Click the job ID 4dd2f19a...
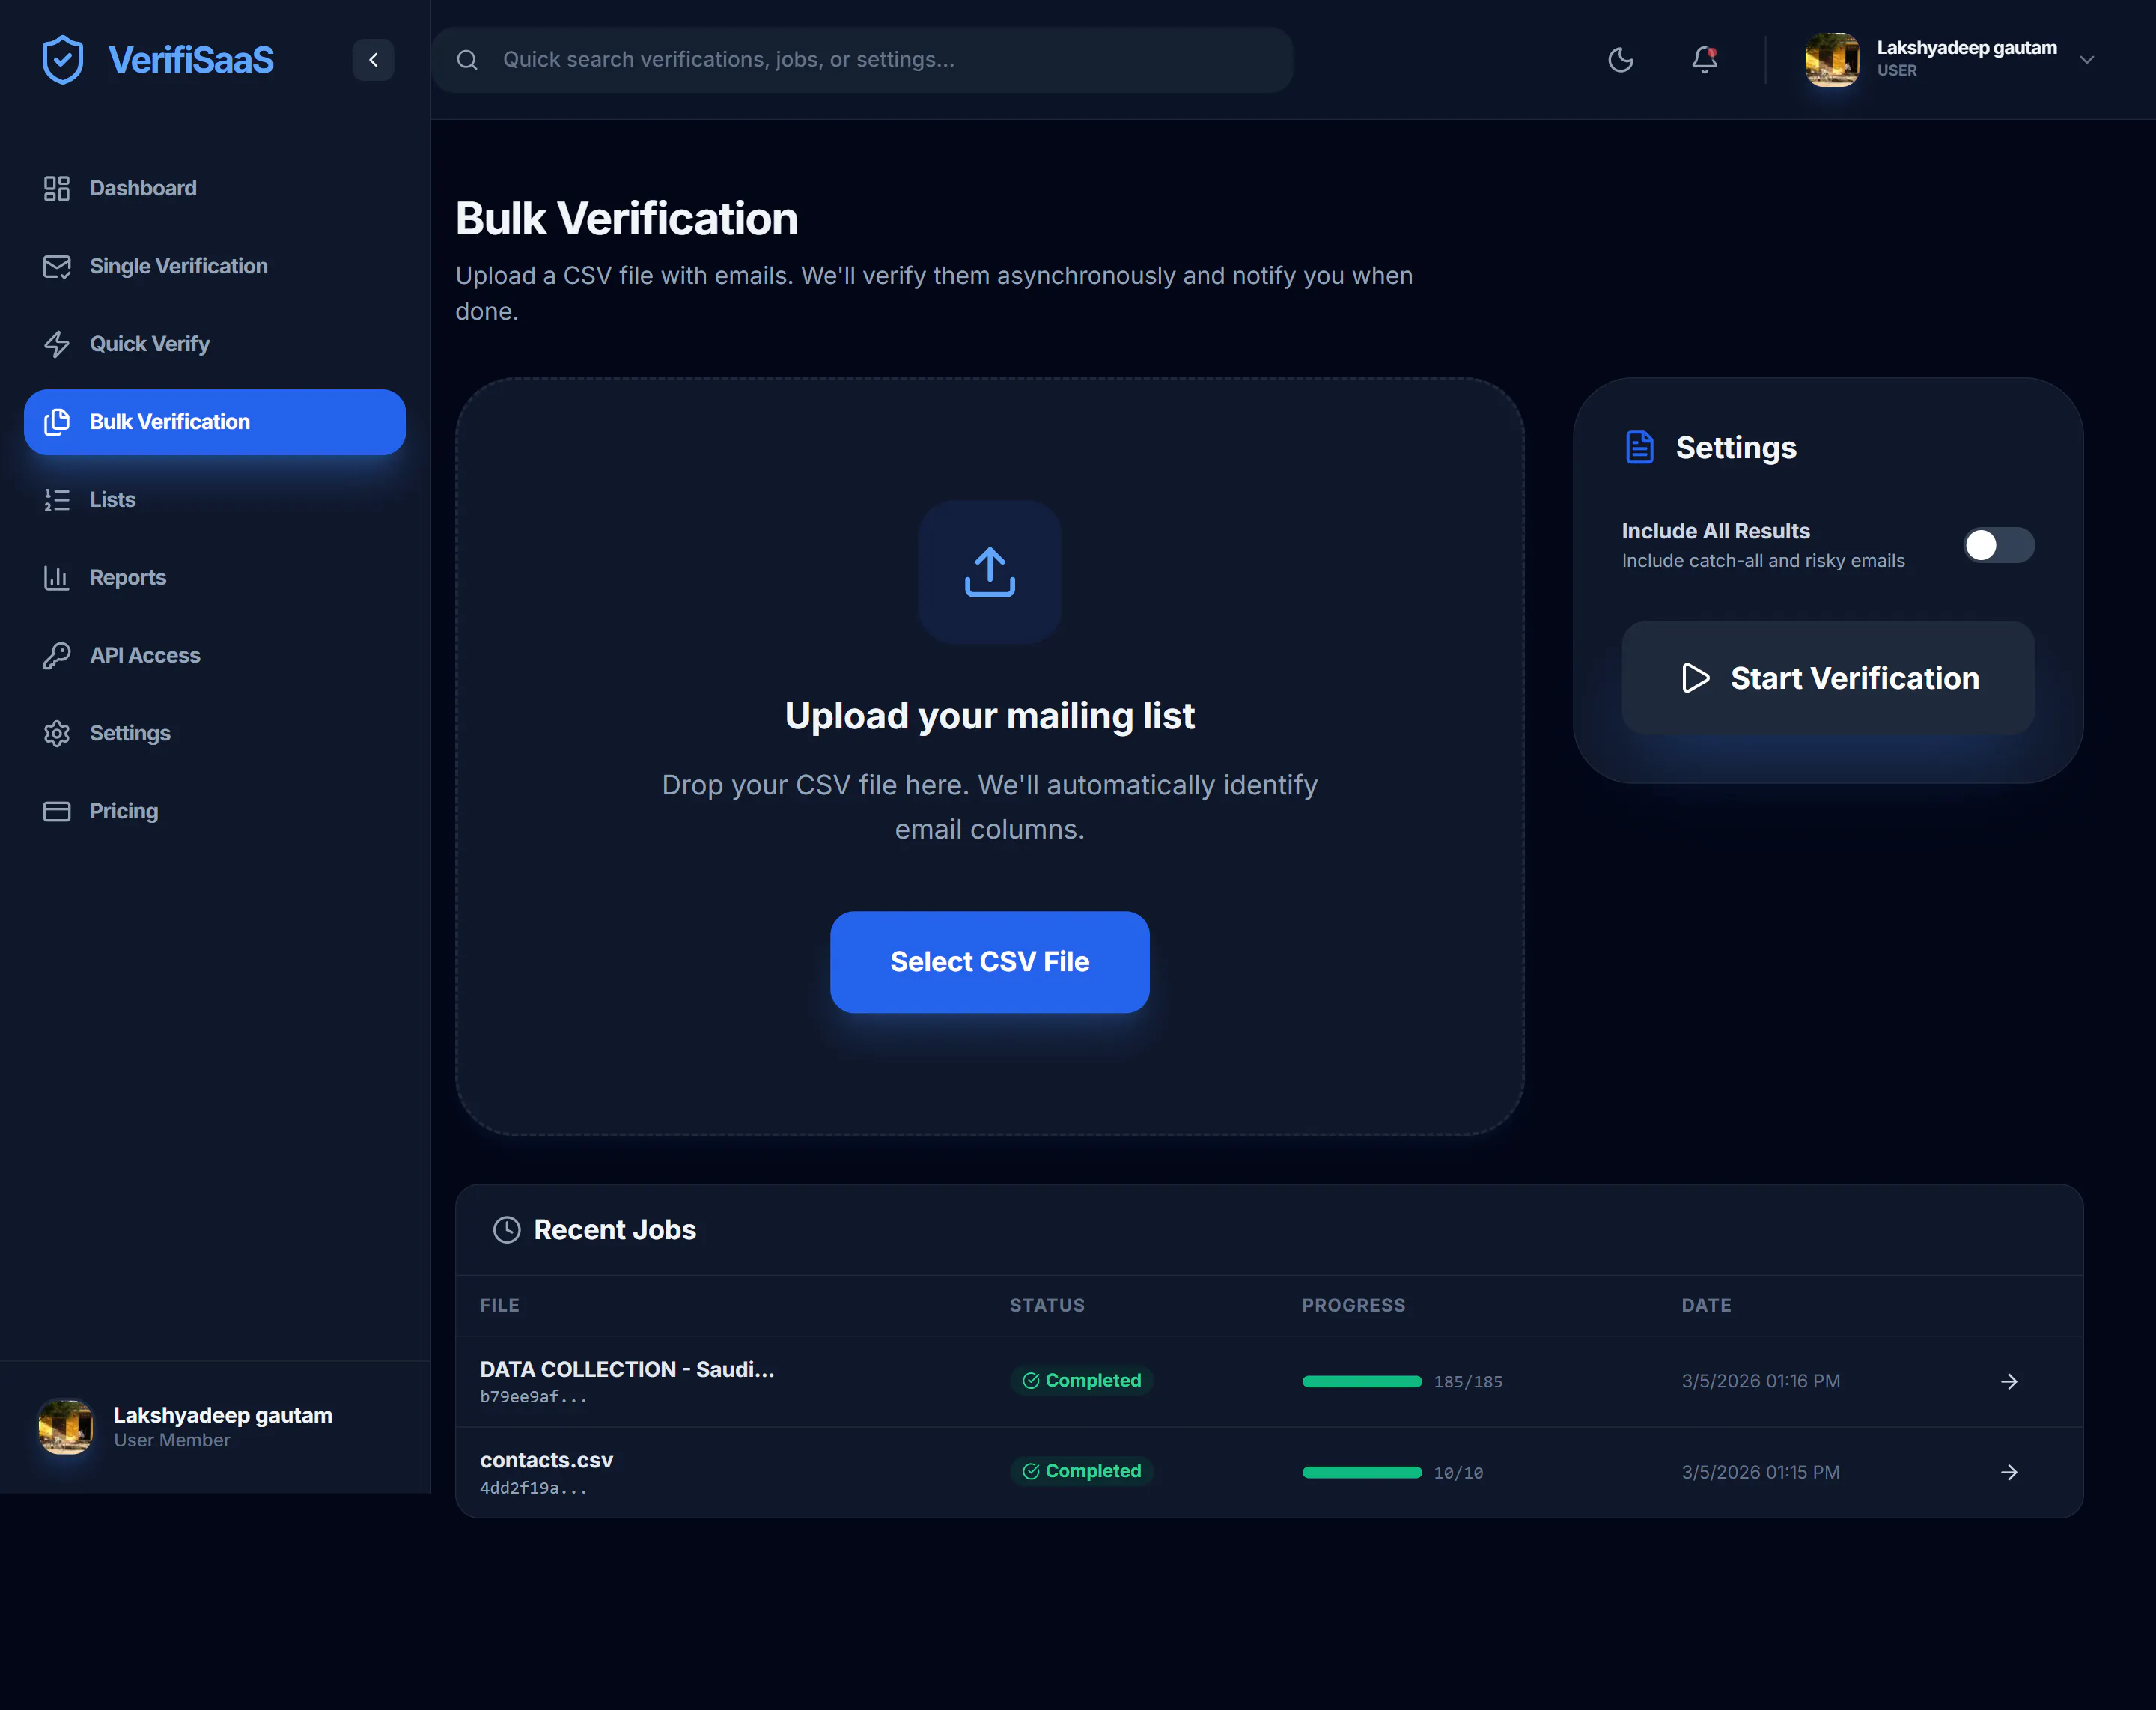2156x1710 pixels. [x=534, y=1488]
